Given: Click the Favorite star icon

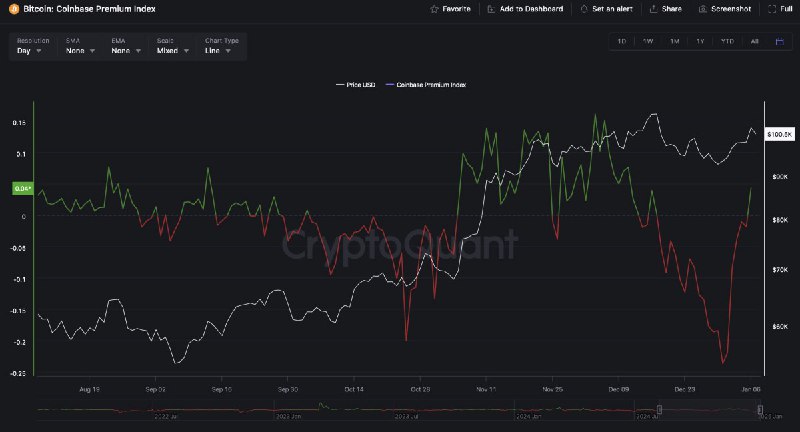Looking at the screenshot, I should click(434, 9).
